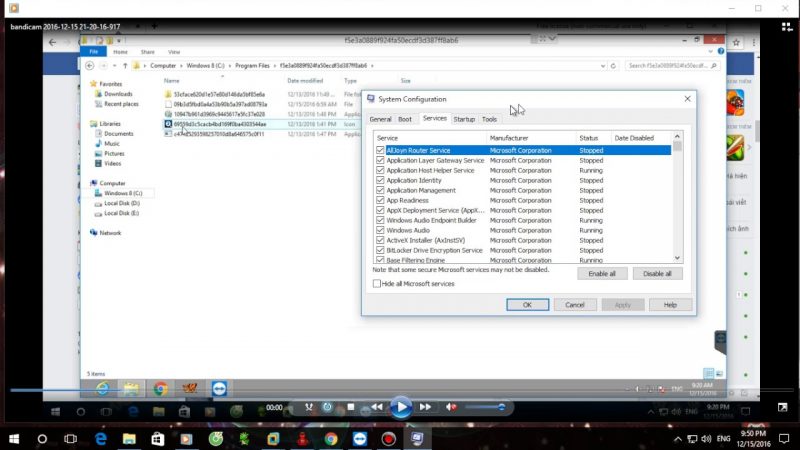
Task: Open the General tab in System Configuration
Action: 380,119
